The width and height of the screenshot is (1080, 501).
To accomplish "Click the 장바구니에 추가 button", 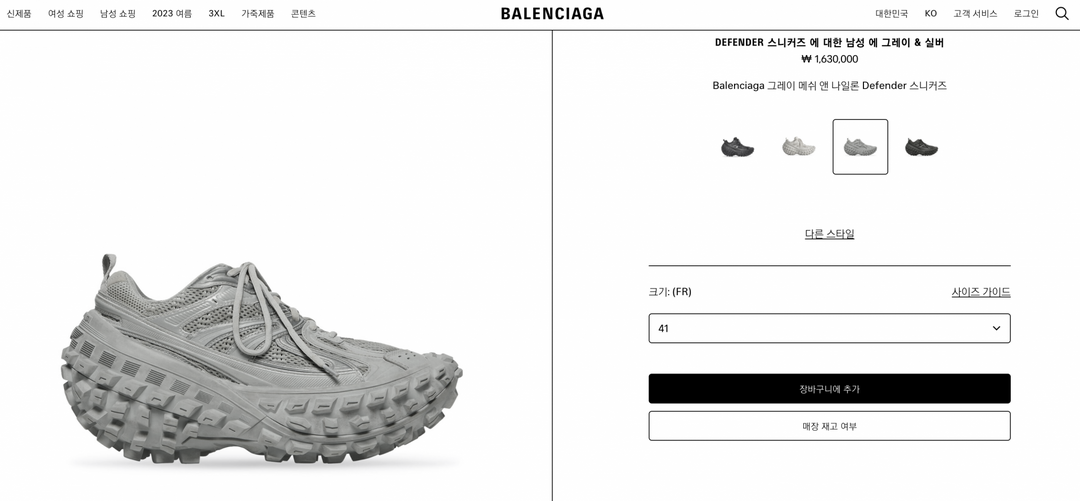I will coord(829,389).
